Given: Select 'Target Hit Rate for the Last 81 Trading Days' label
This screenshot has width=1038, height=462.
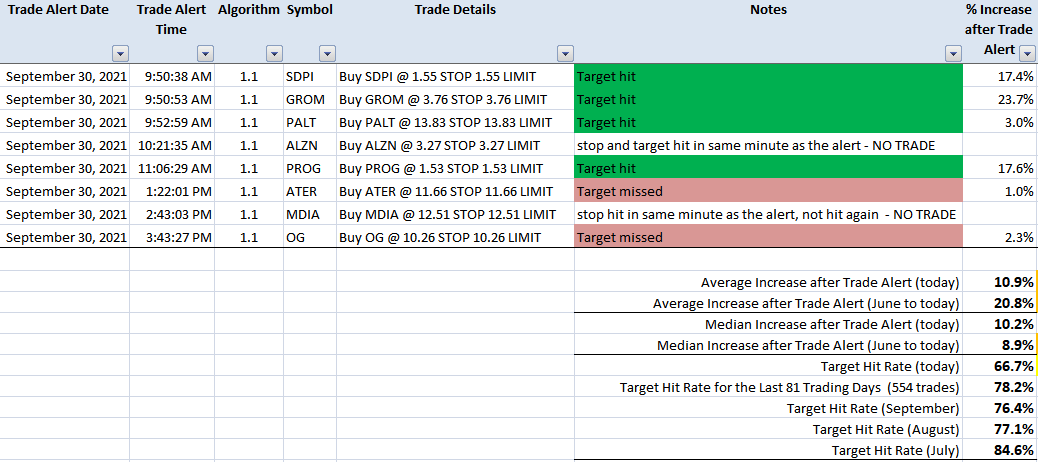Looking at the screenshot, I should pyautogui.click(x=790, y=387).
